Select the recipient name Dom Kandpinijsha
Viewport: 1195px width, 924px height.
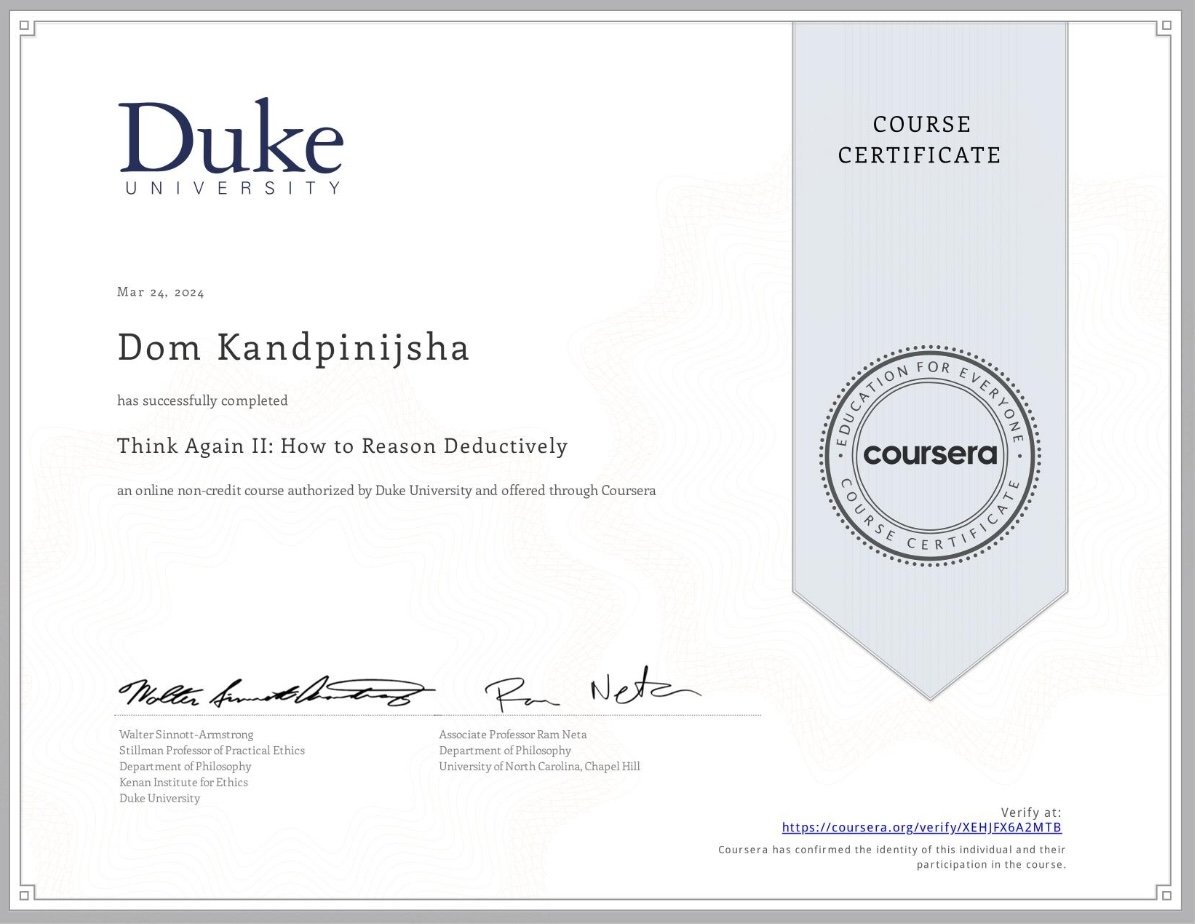click(x=293, y=348)
